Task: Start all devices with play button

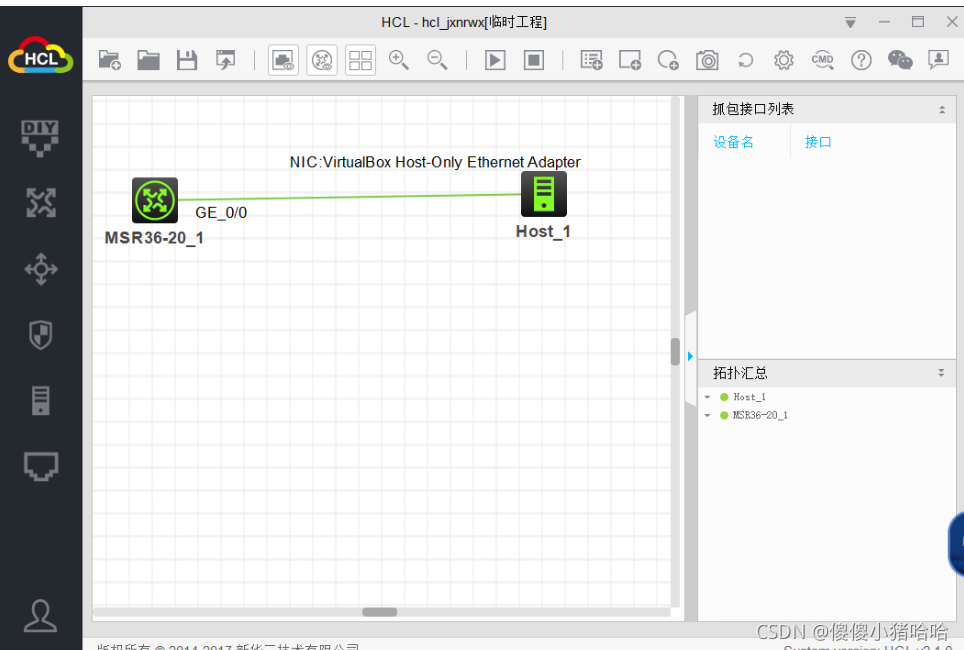Action: pyautogui.click(x=495, y=60)
